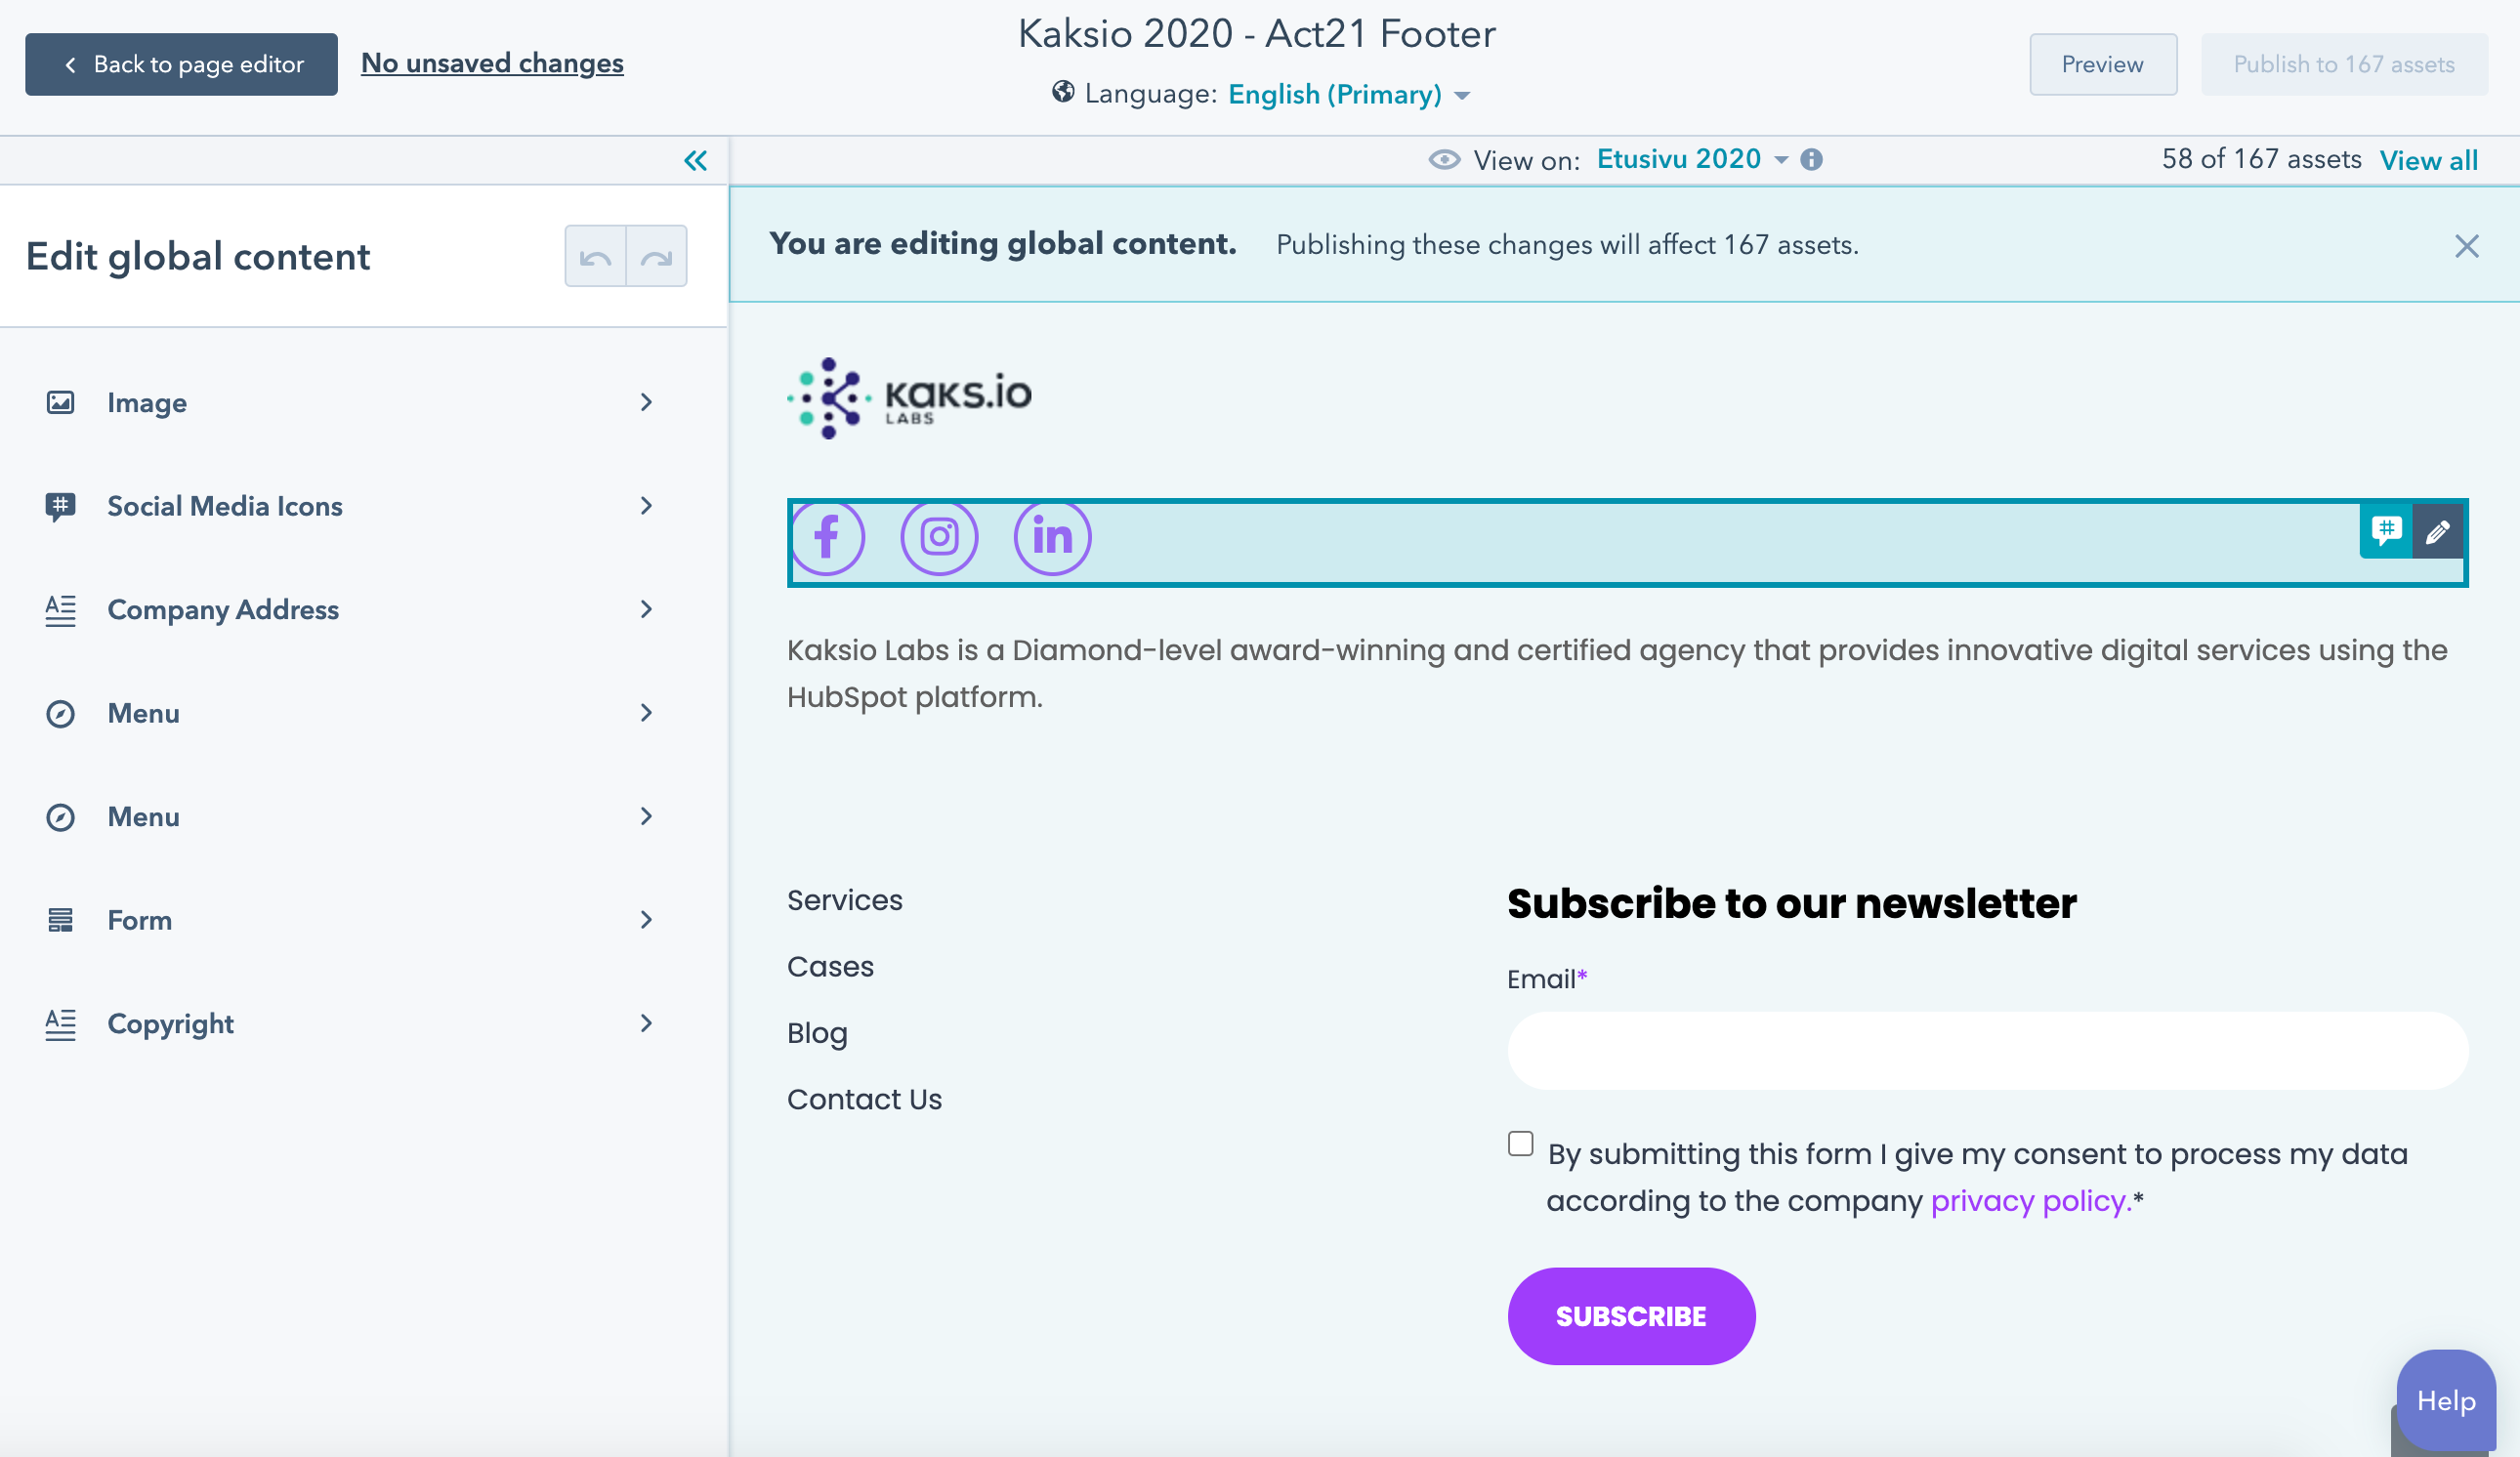Toggle the consent checkbox for privacy policy
The width and height of the screenshot is (2520, 1457).
1521,1142
